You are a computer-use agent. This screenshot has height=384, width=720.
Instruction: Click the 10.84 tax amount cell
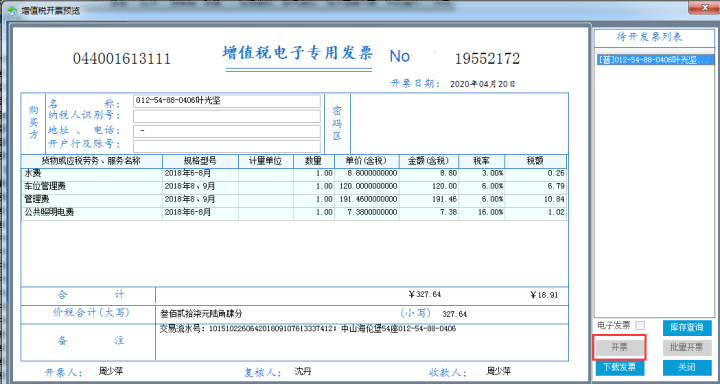(x=535, y=200)
